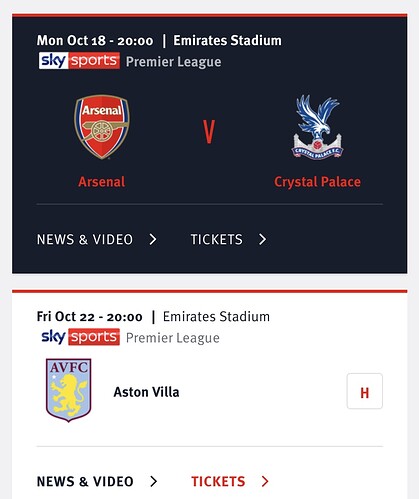Click the Crystal Palace eagle crest

point(318,127)
